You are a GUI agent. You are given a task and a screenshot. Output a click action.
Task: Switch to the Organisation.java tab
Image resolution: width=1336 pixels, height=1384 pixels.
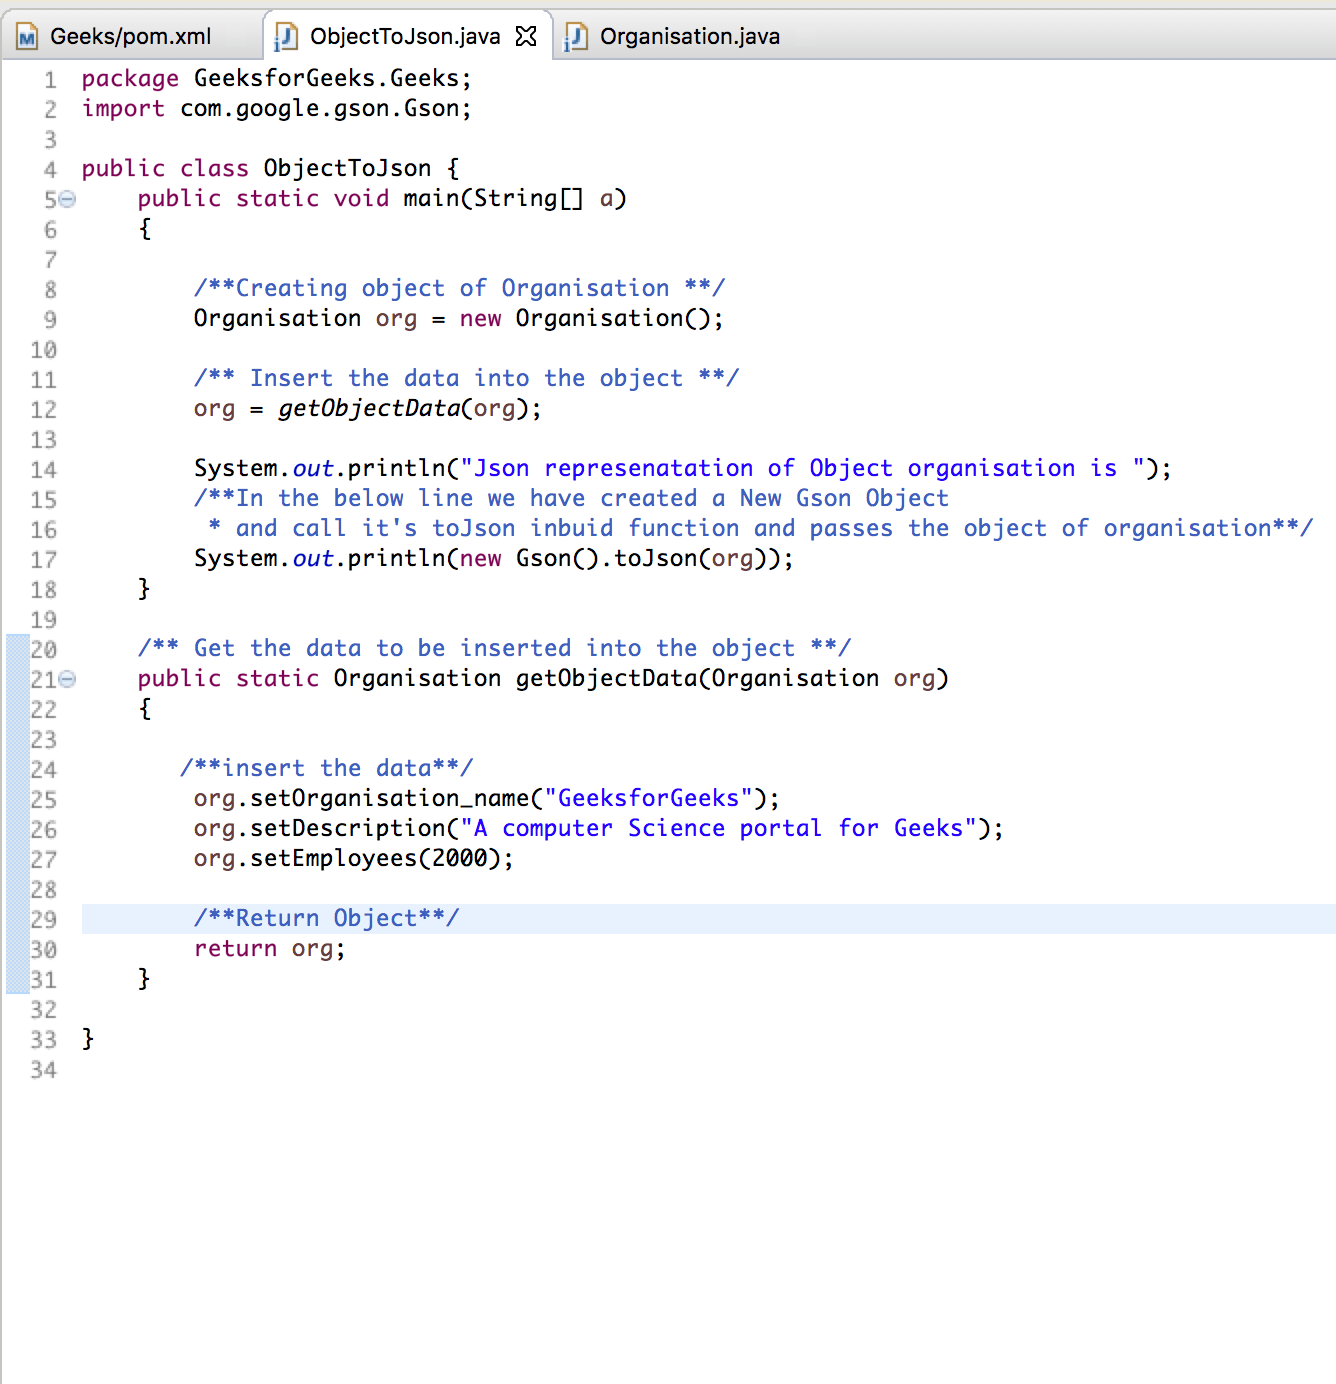click(x=690, y=36)
